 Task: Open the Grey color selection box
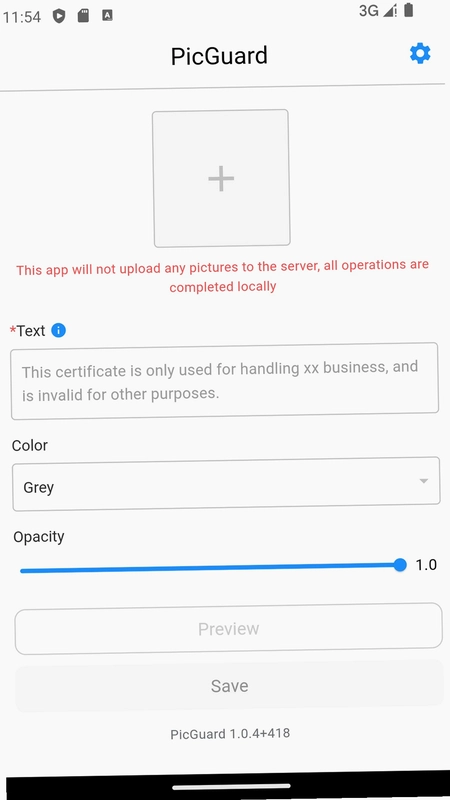click(226, 484)
